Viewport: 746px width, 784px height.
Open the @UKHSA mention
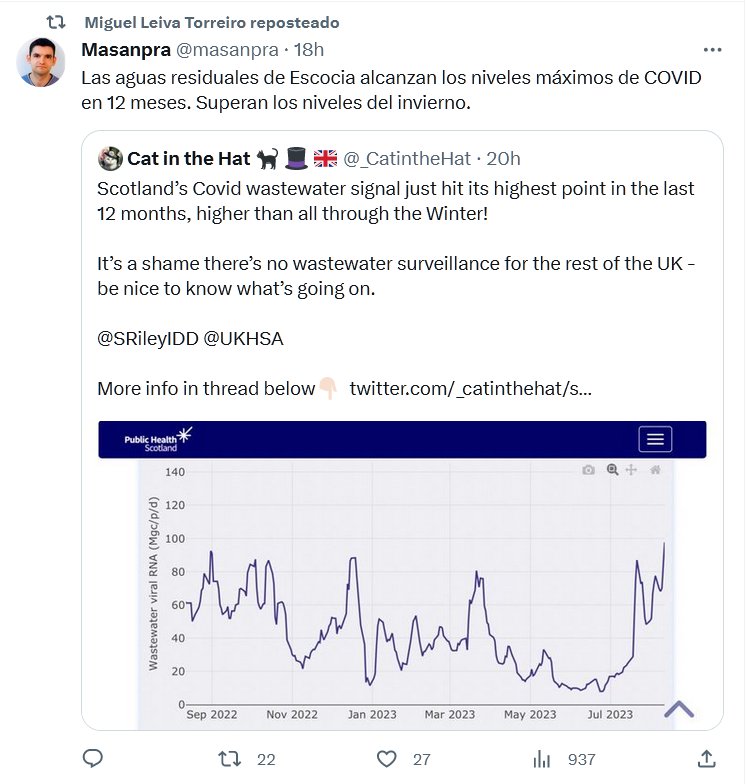(x=243, y=338)
